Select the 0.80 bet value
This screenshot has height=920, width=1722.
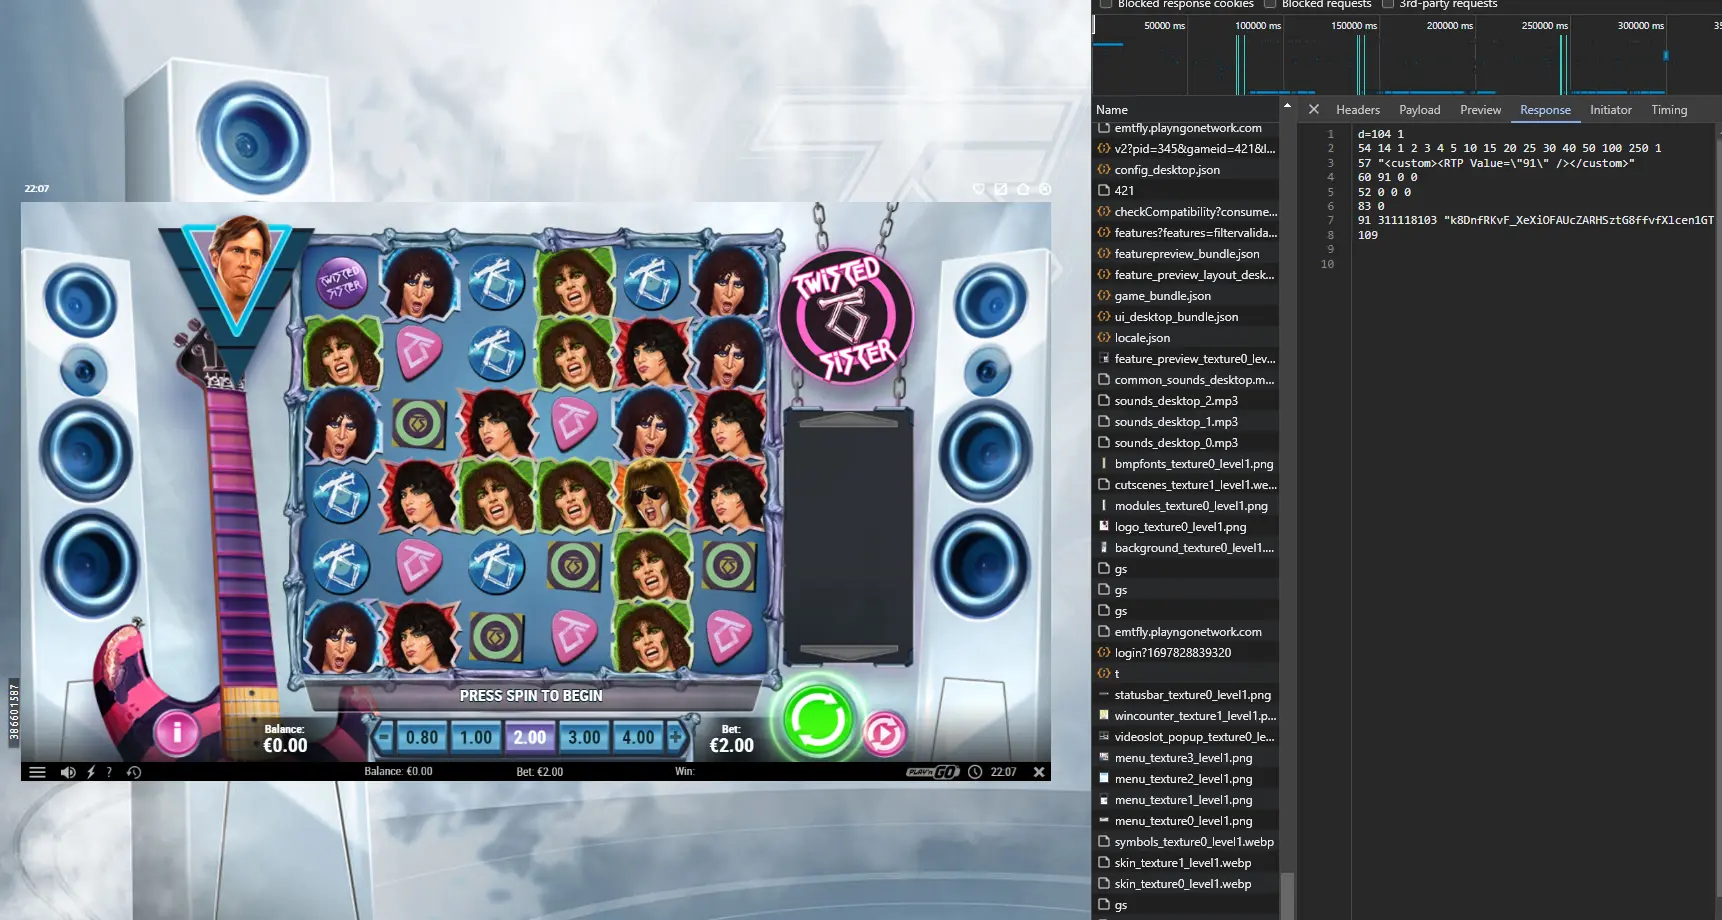click(422, 738)
